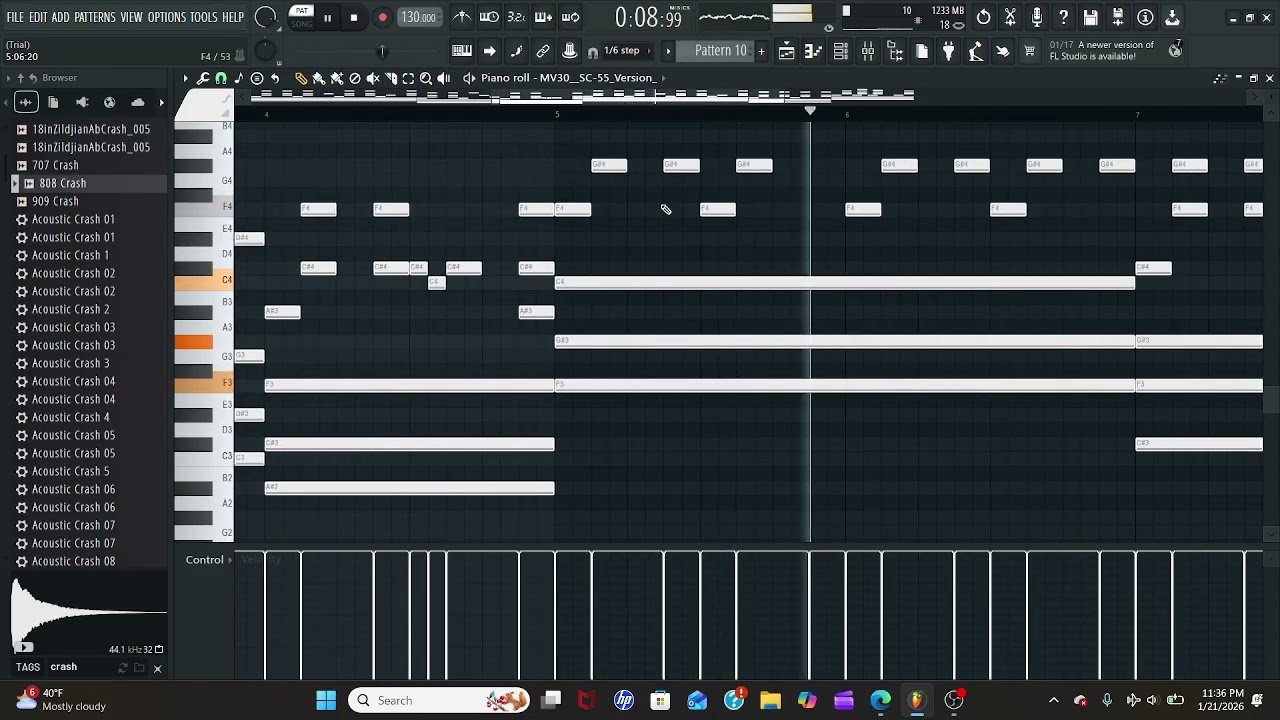Open FL Studio in Windows taskbar

916,700
